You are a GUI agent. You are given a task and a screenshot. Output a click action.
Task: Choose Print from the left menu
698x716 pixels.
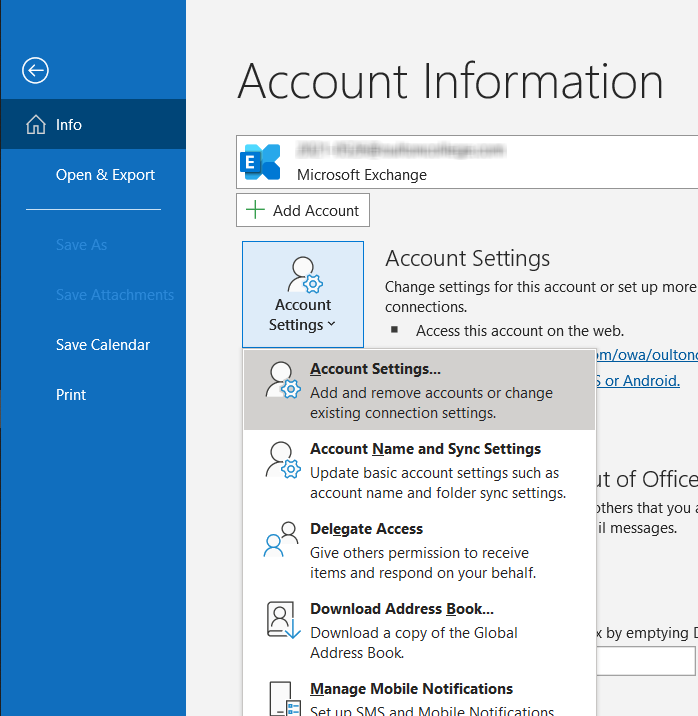[71, 395]
